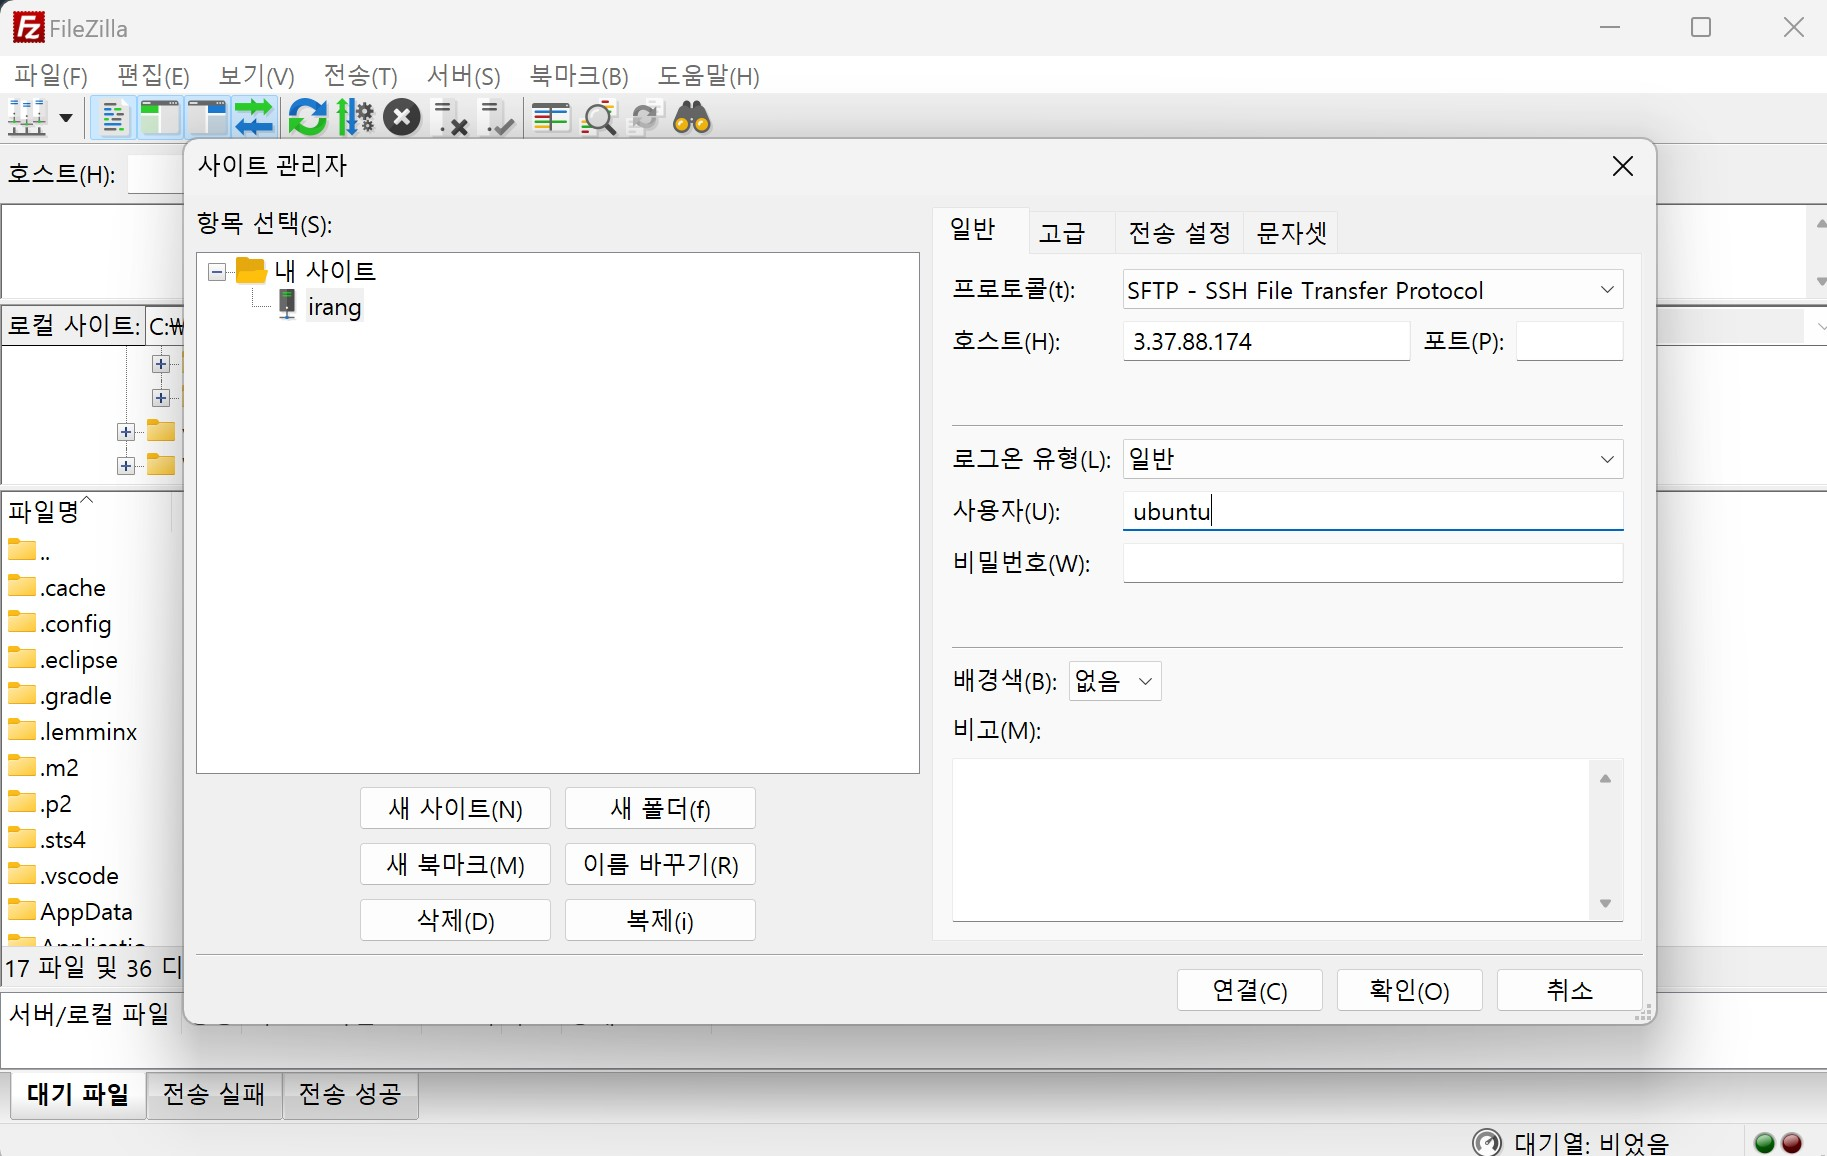Switch to the 전송 성공 queue tab
This screenshot has height=1156, width=1827.
click(350, 1094)
